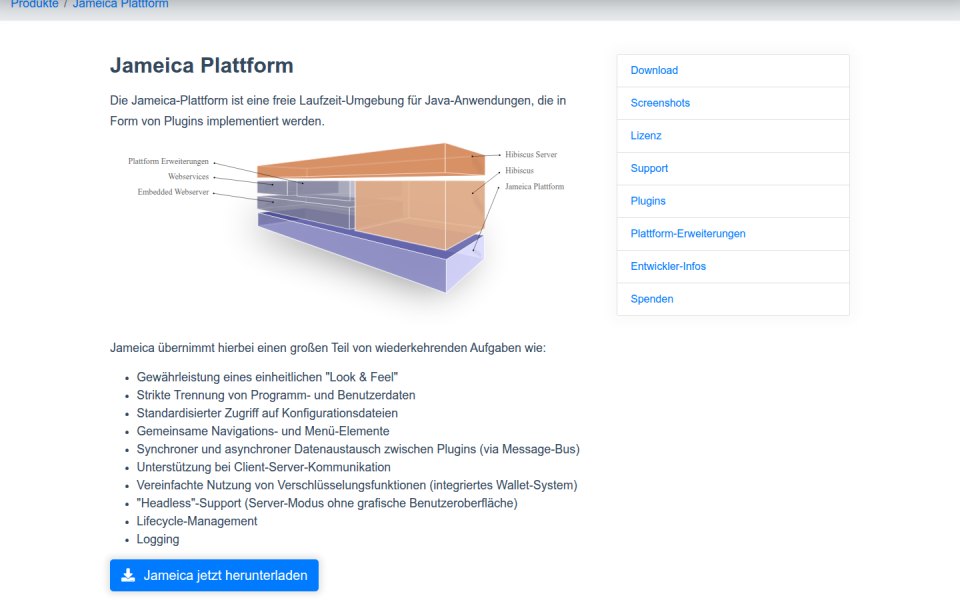Click the Webservices label in diagram

point(189,176)
